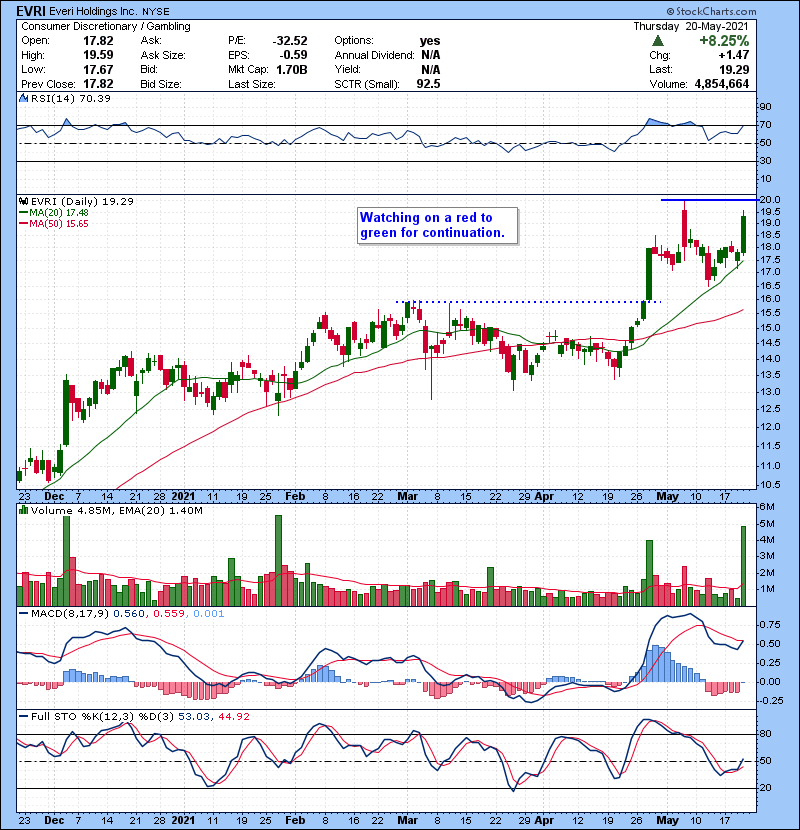This screenshot has width=800, height=830.
Task: Click the Chg value +1.47
Action: 733,55
